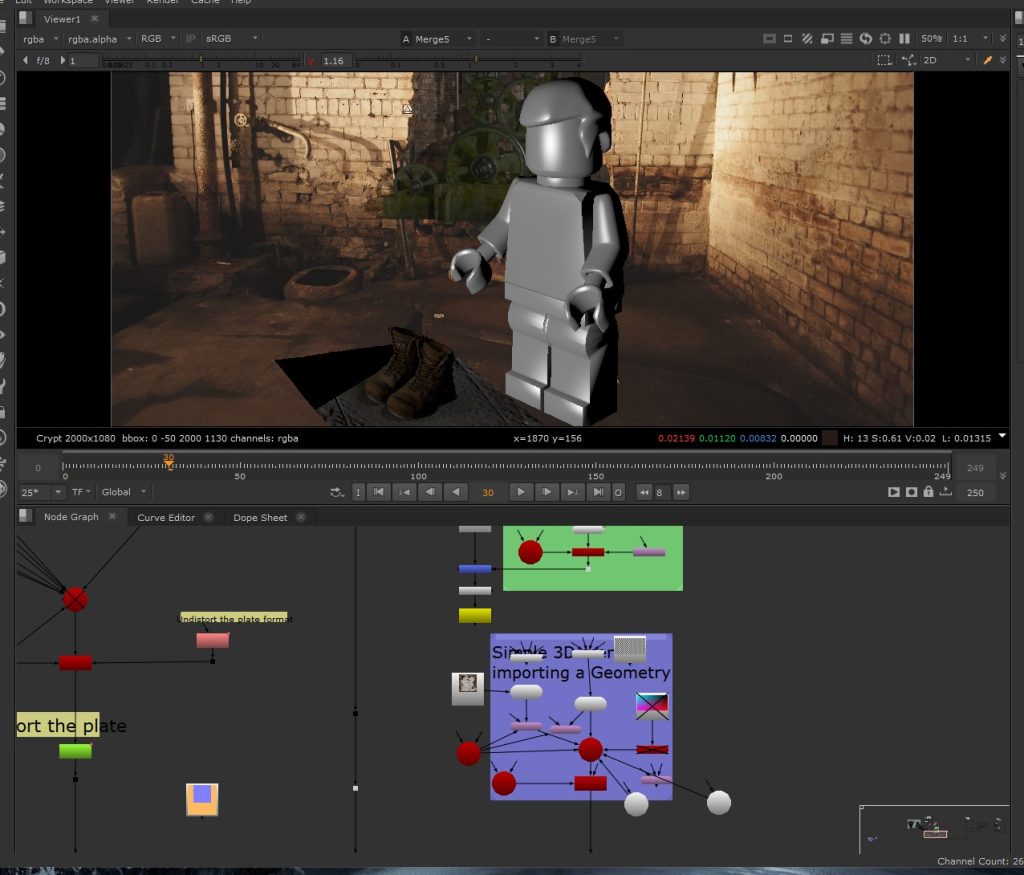
Task: Click the current frame field 30
Action: point(488,492)
